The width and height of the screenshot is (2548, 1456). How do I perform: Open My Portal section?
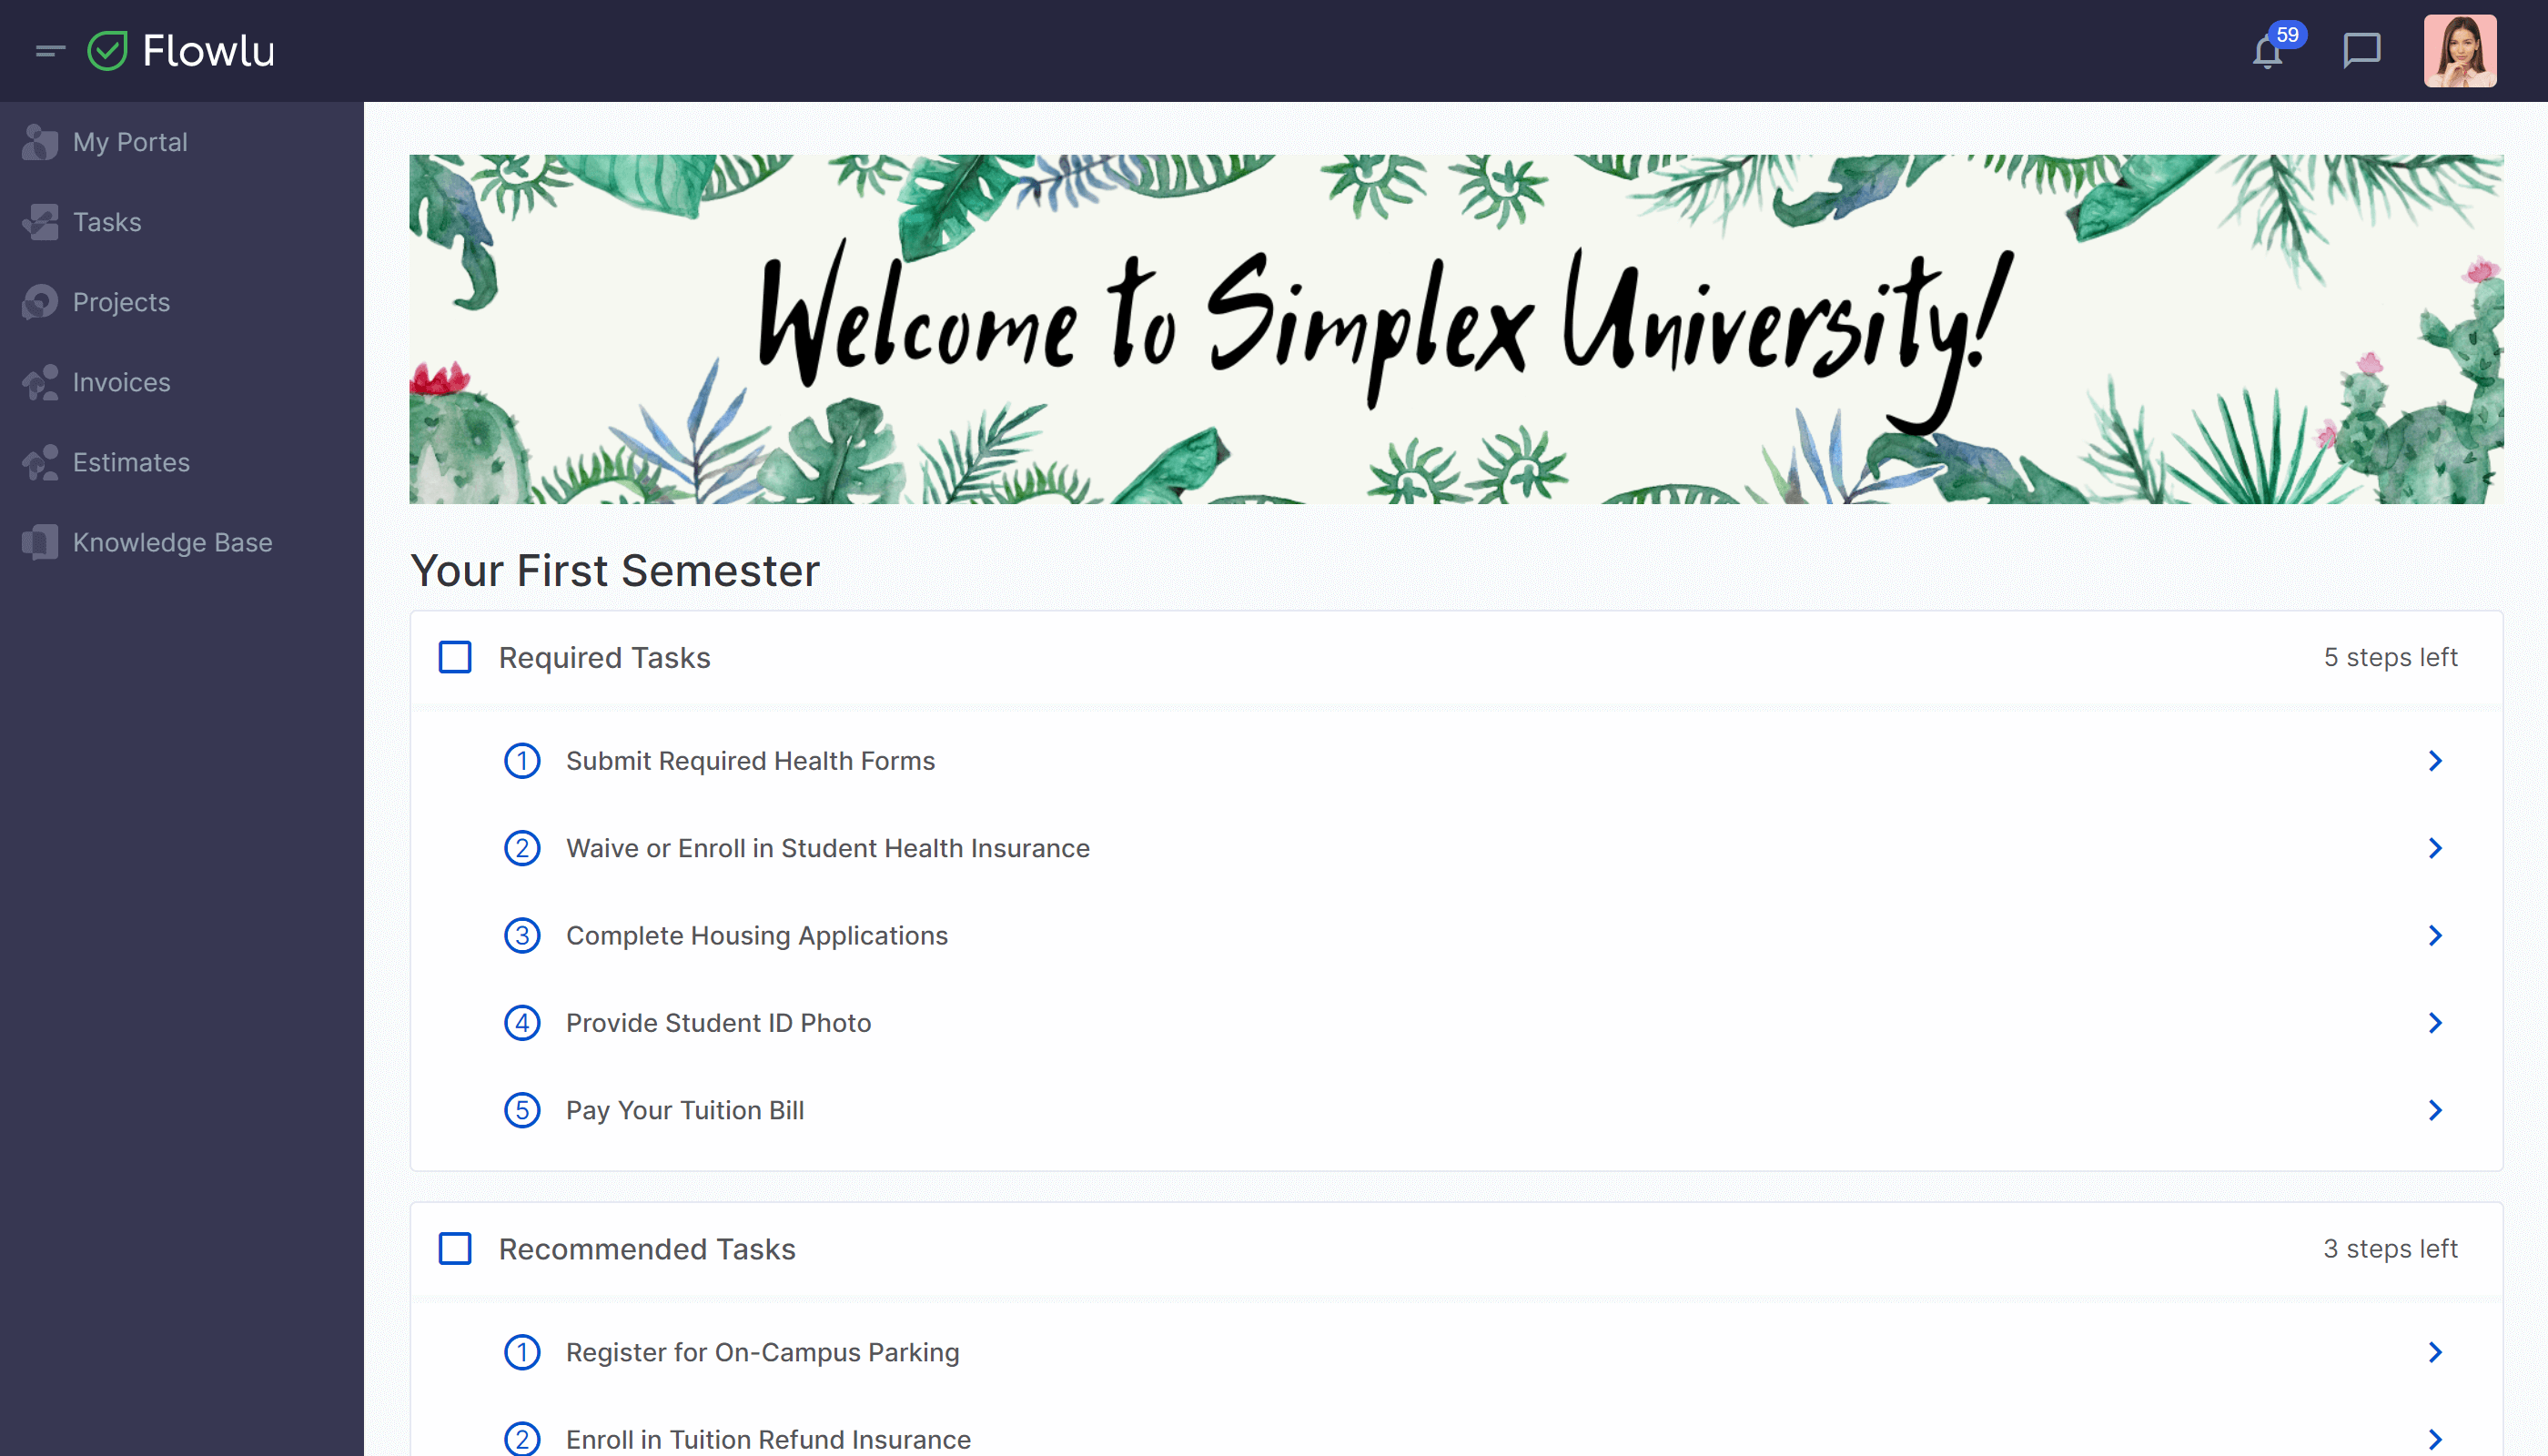[127, 142]
